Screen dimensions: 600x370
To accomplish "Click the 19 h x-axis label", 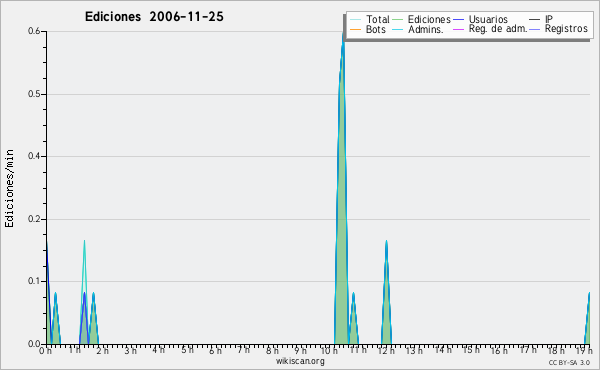I will tap(584, 350).
